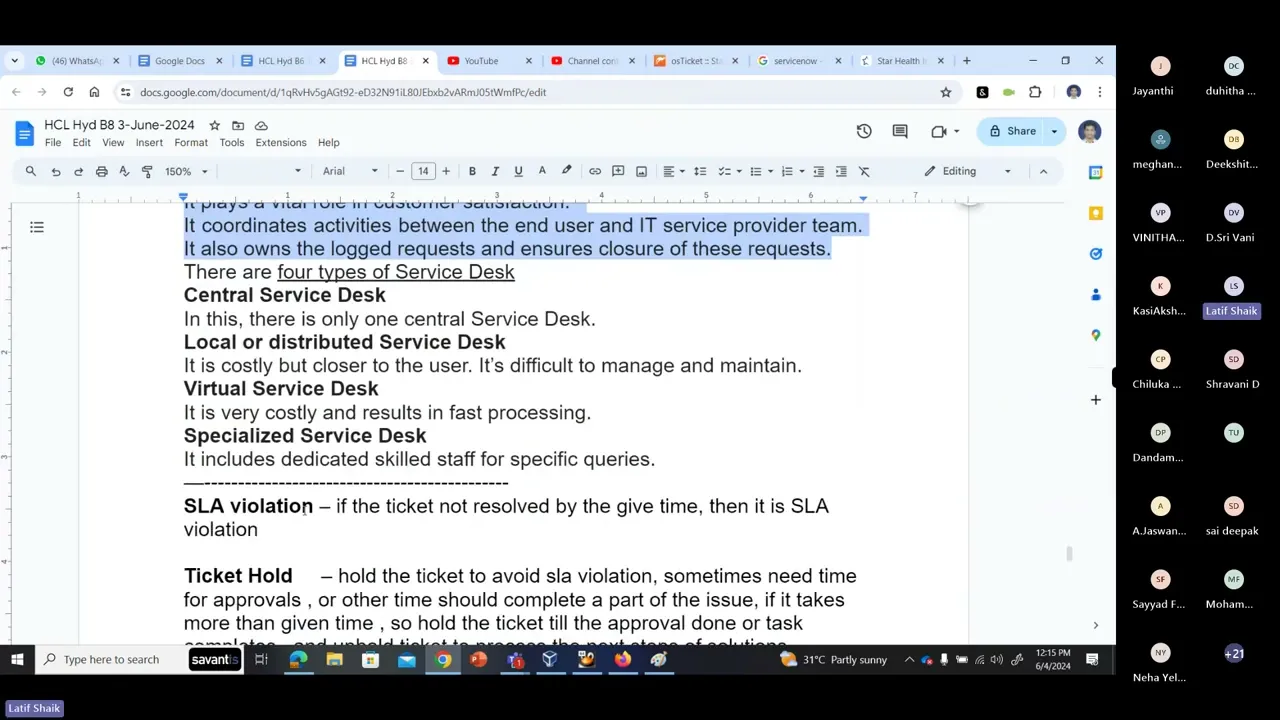
Task: Open the text color picker
Action: [542, 171]
